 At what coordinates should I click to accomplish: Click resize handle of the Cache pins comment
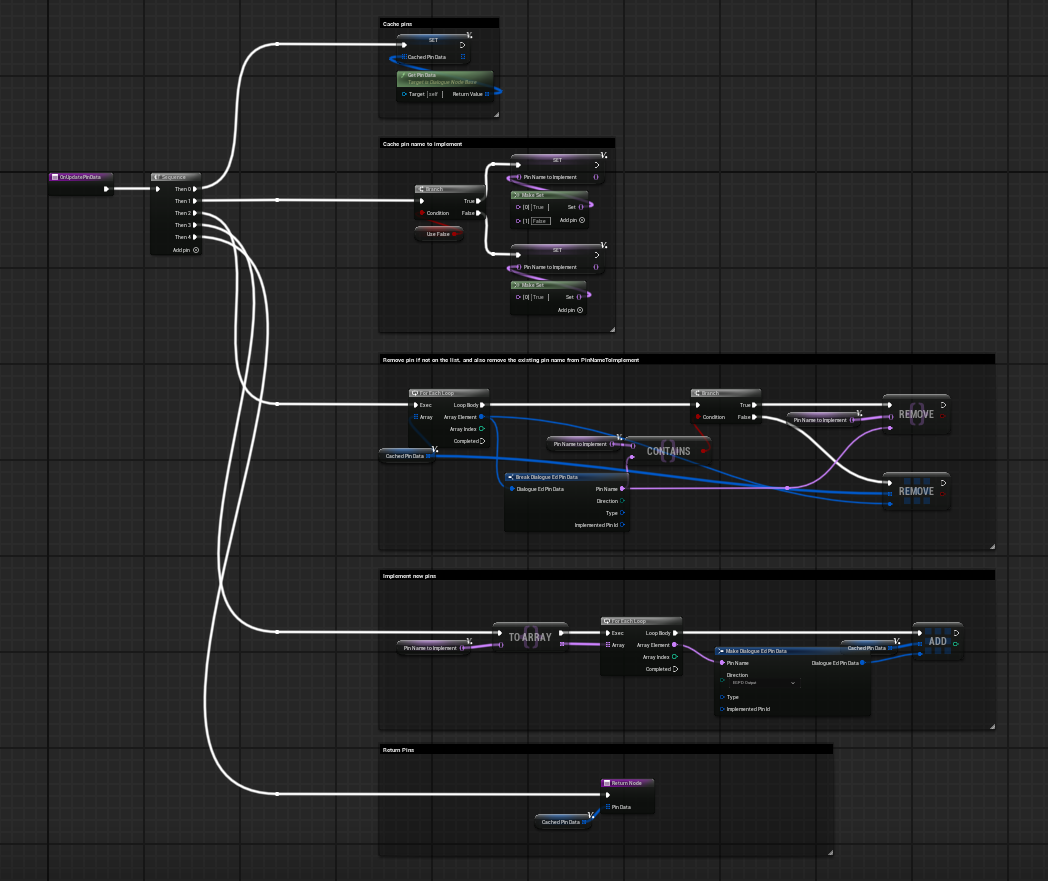pos(495,114)
